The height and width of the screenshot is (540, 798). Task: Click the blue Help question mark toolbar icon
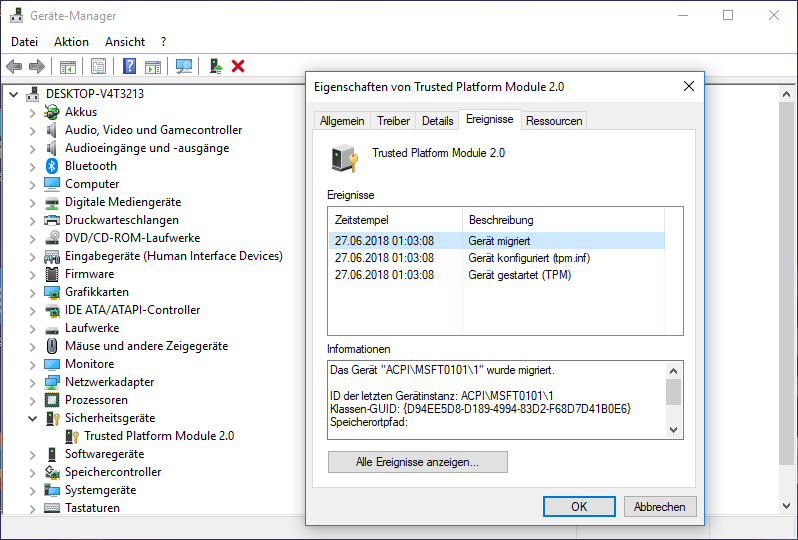point(129,66)
